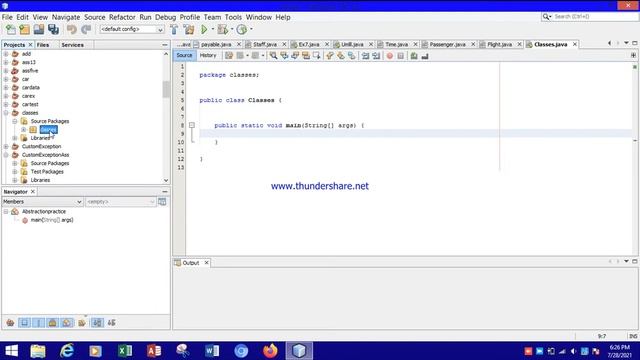This screenshot has width=640, height=360.
Task: Toggle Rectangular Selection in the editor toolbar
Action: click(x=316, y=56)
